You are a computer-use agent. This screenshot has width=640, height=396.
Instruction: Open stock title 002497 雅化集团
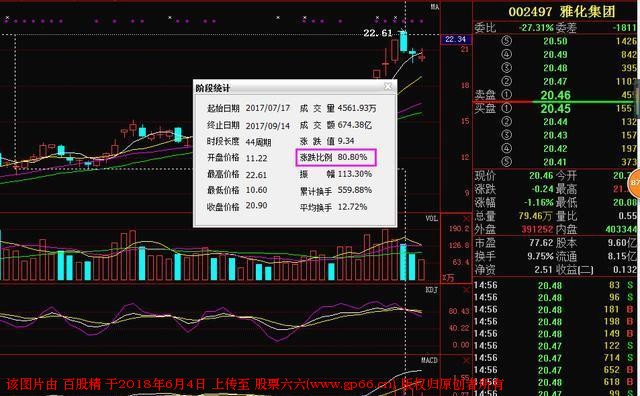pyautogui.click(x=562, y=12)
